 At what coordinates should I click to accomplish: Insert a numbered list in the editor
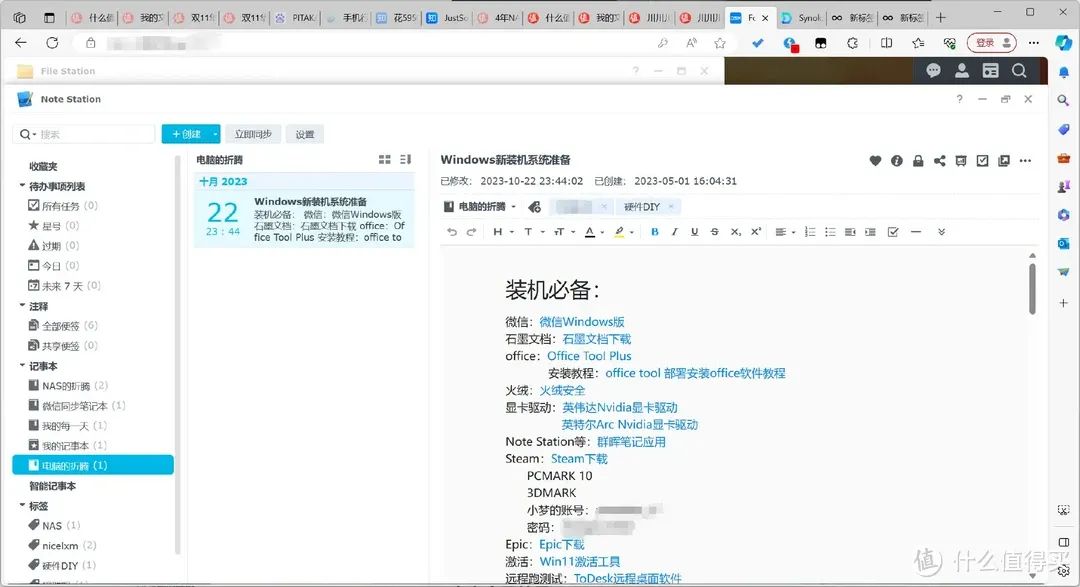point(810,232)
